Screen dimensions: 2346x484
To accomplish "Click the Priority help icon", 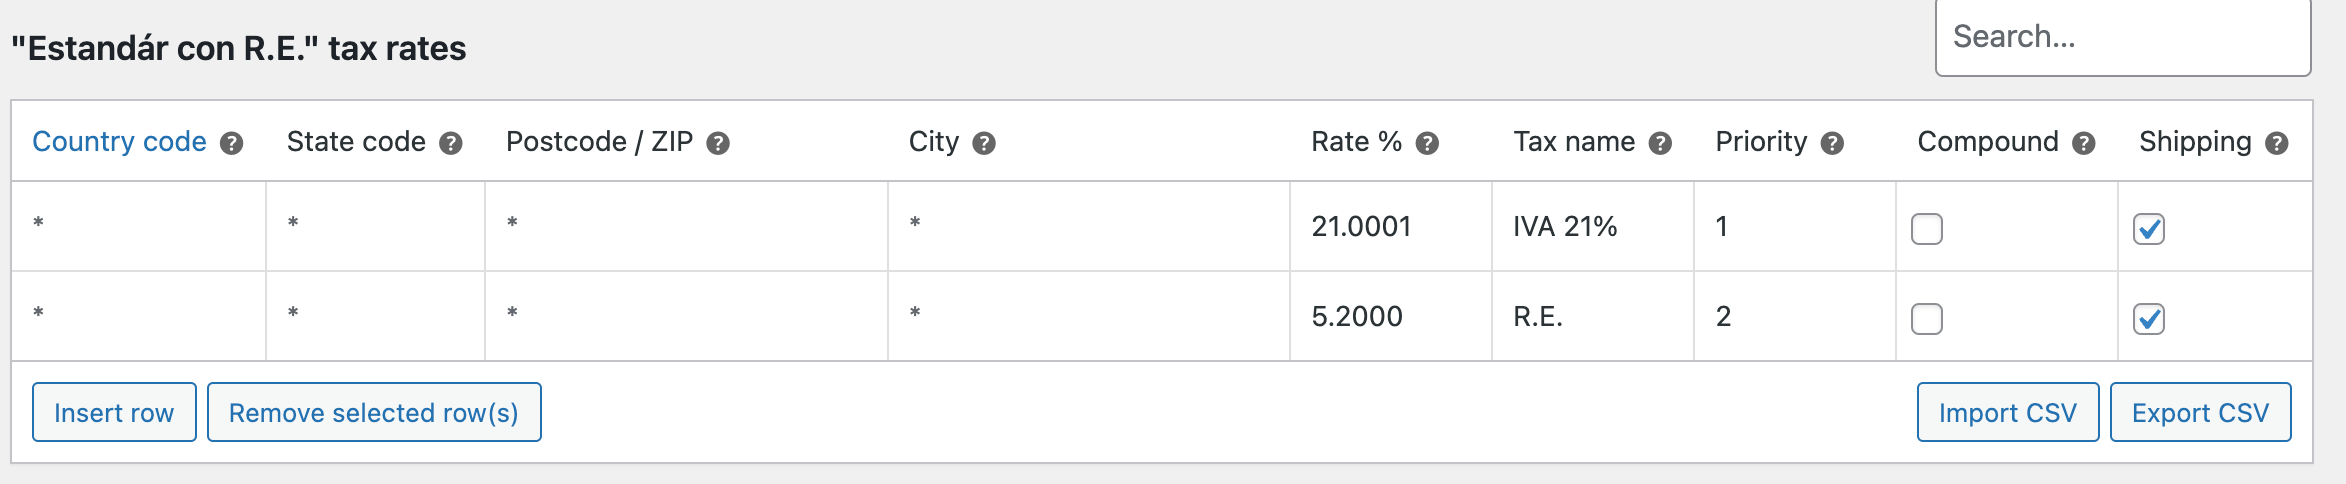I will (1832, 143).
